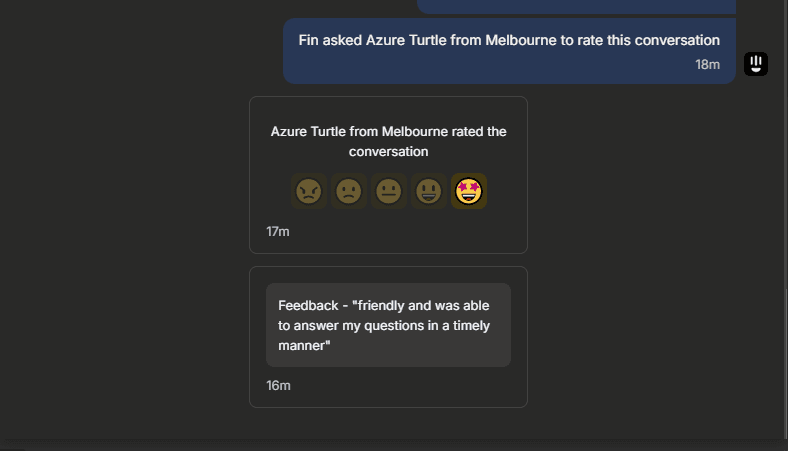
Task: Click 'timely manner' text in feedback
Action: click(x=384, y=335)
